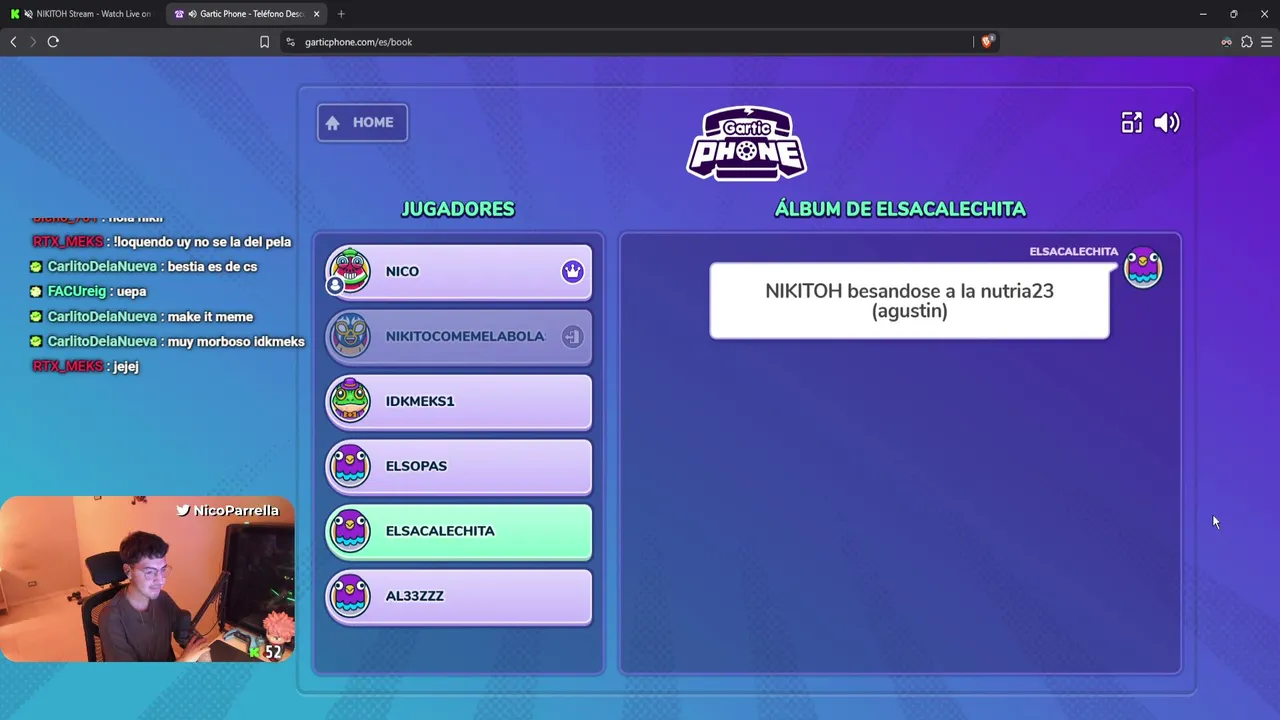Click the NicoParrella Twitter handle overlay
Viewport: 1280px width, 720px height.
click(x=228, y=511)
